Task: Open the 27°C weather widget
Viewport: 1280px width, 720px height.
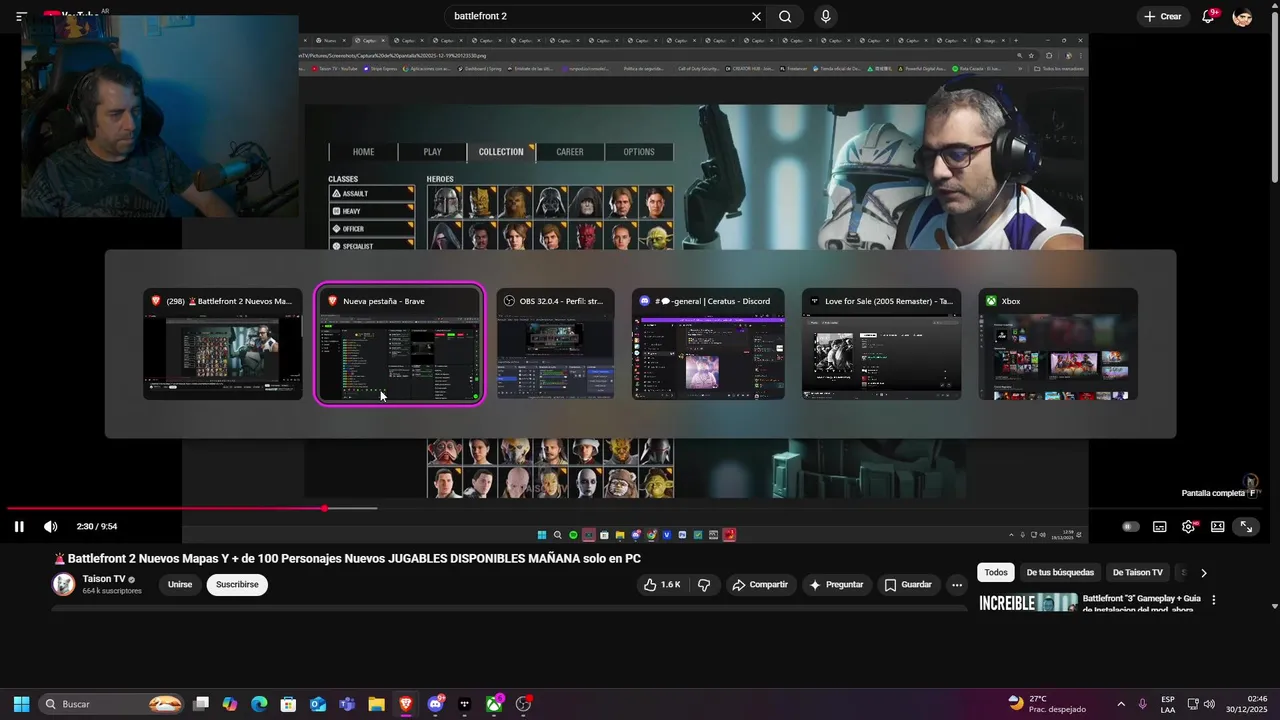Action: (1046, 704)
